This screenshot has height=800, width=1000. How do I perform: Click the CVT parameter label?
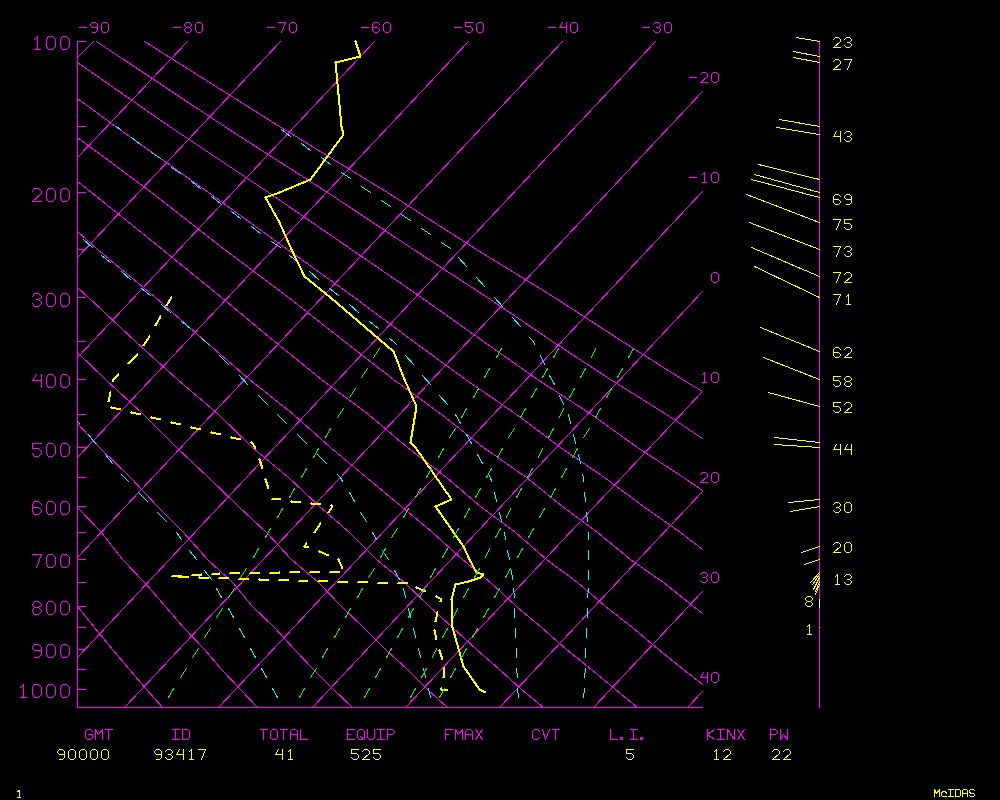click(545, 735)
